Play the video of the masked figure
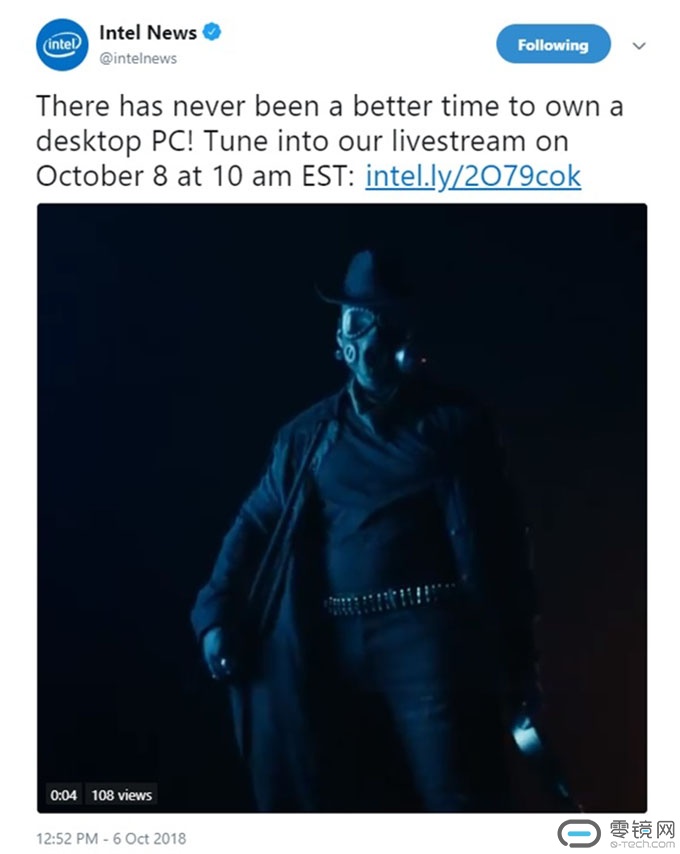 342,508
